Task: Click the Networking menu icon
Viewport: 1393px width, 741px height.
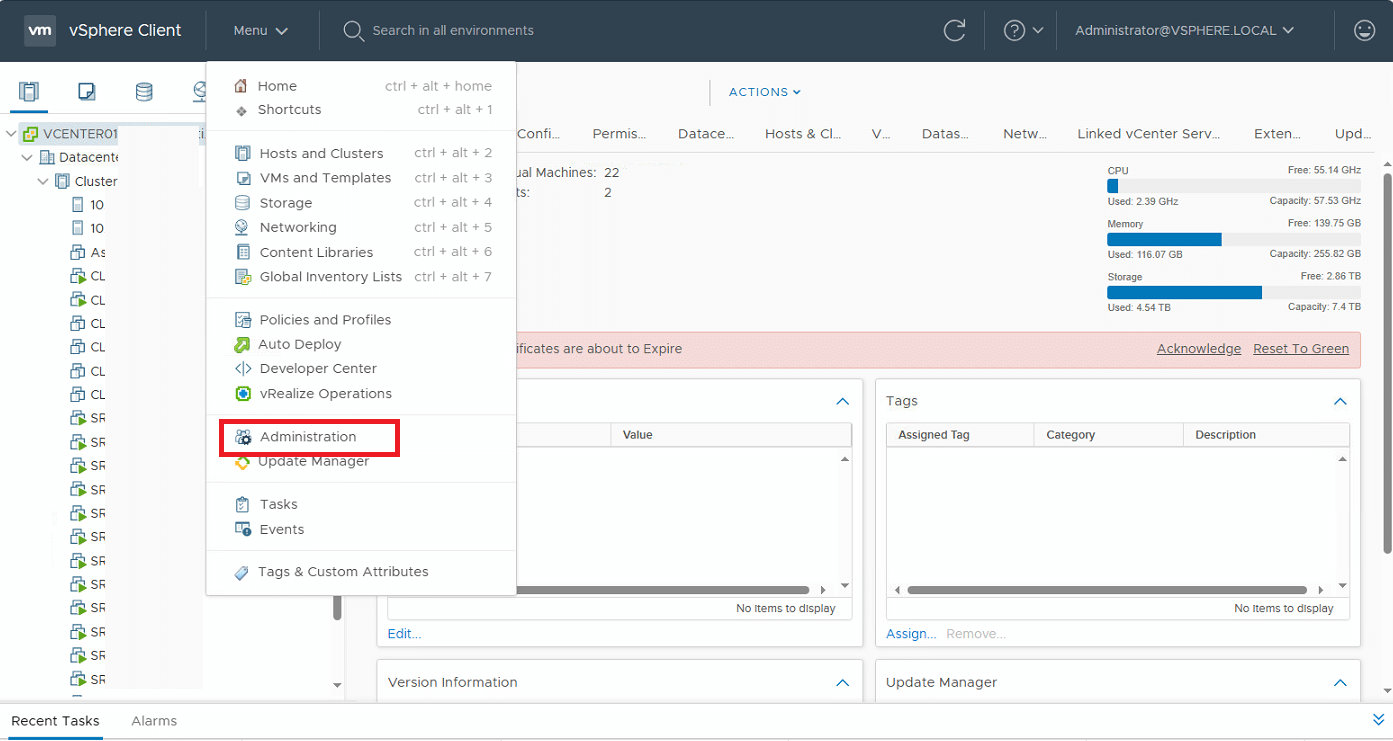Action: pyautogui.click(x=242, y=227)
